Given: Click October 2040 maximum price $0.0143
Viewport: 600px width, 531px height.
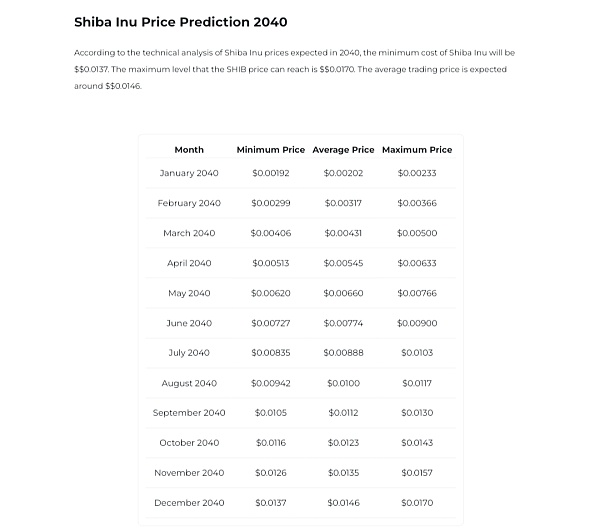Looking at the screenshot, I should [x=417, y=443].
